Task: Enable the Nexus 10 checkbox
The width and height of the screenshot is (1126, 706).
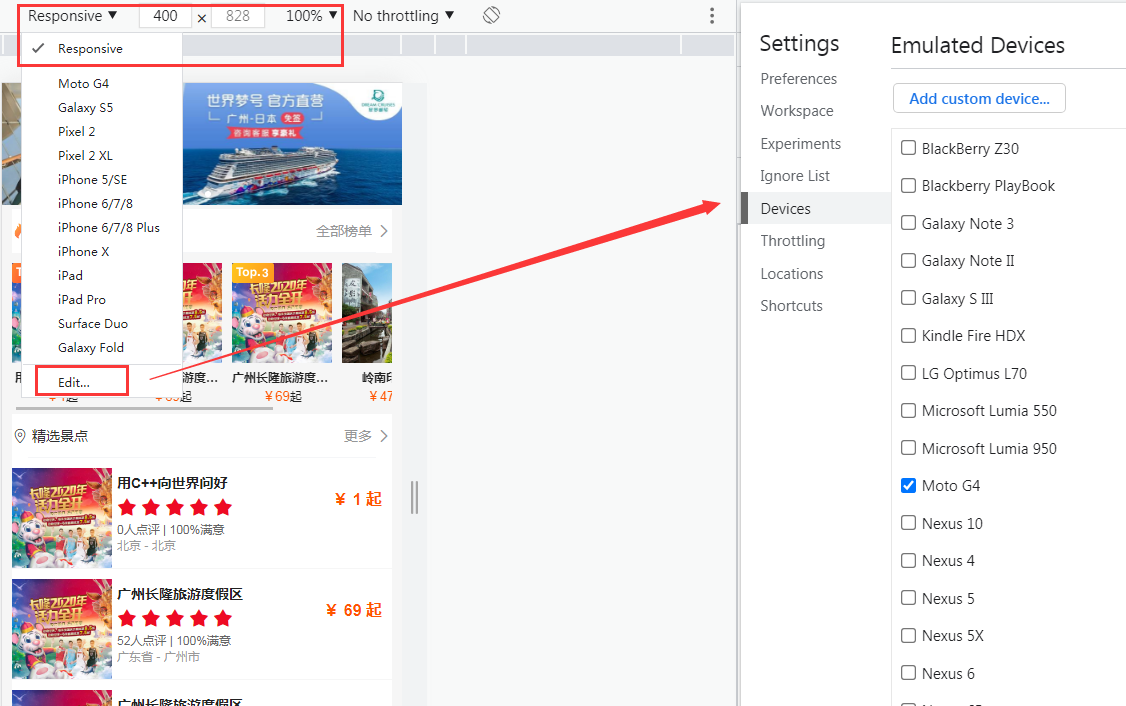Action: coord(908,523)
